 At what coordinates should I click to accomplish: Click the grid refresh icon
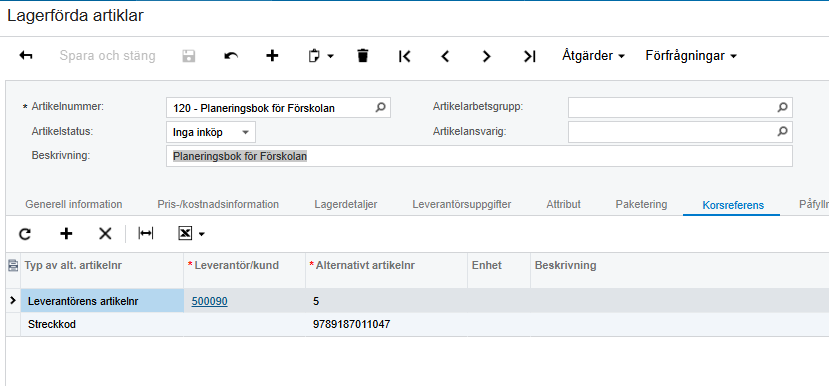click(x=24, y=234)
